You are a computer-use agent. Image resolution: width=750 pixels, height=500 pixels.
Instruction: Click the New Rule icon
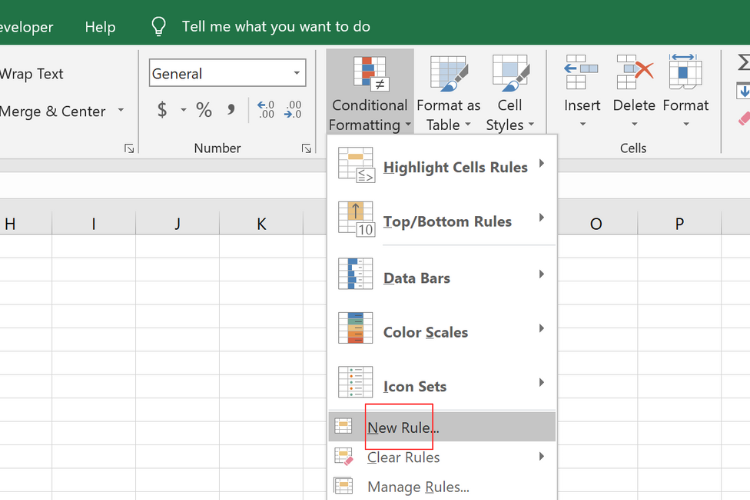tap(343, 426)
